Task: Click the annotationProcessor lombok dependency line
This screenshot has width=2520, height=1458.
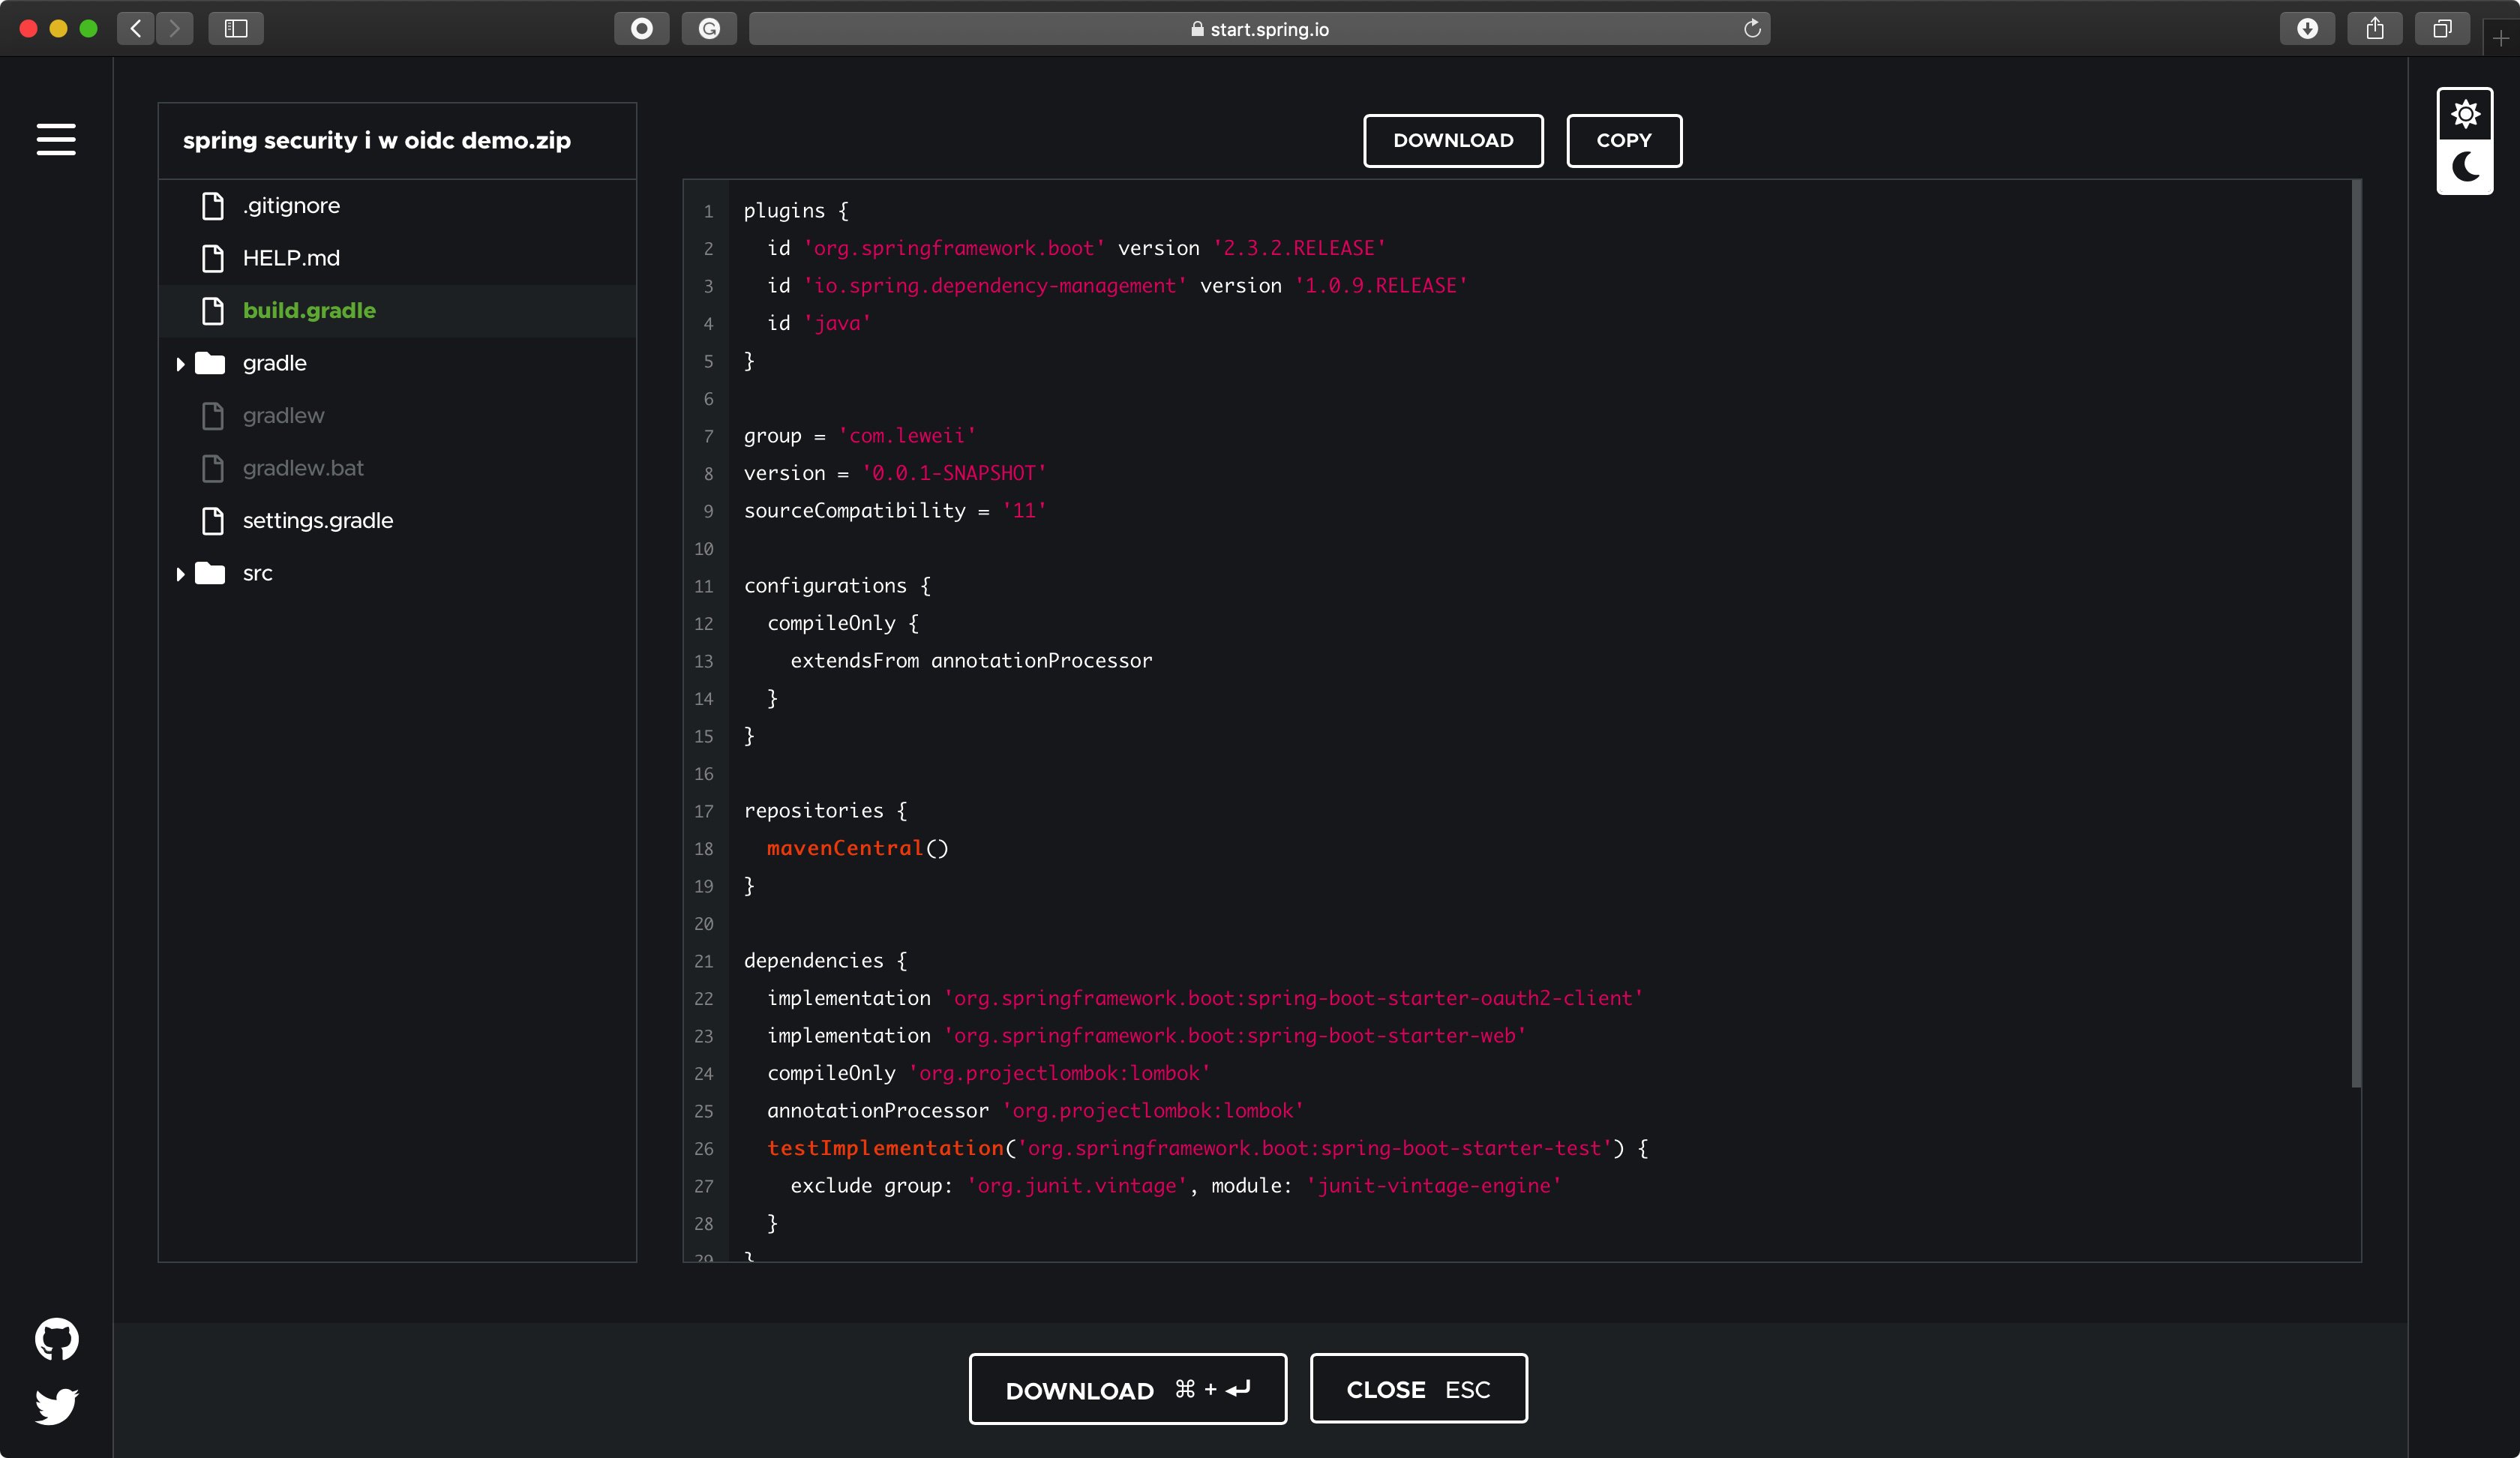Action: (x=1036, y=1111)
